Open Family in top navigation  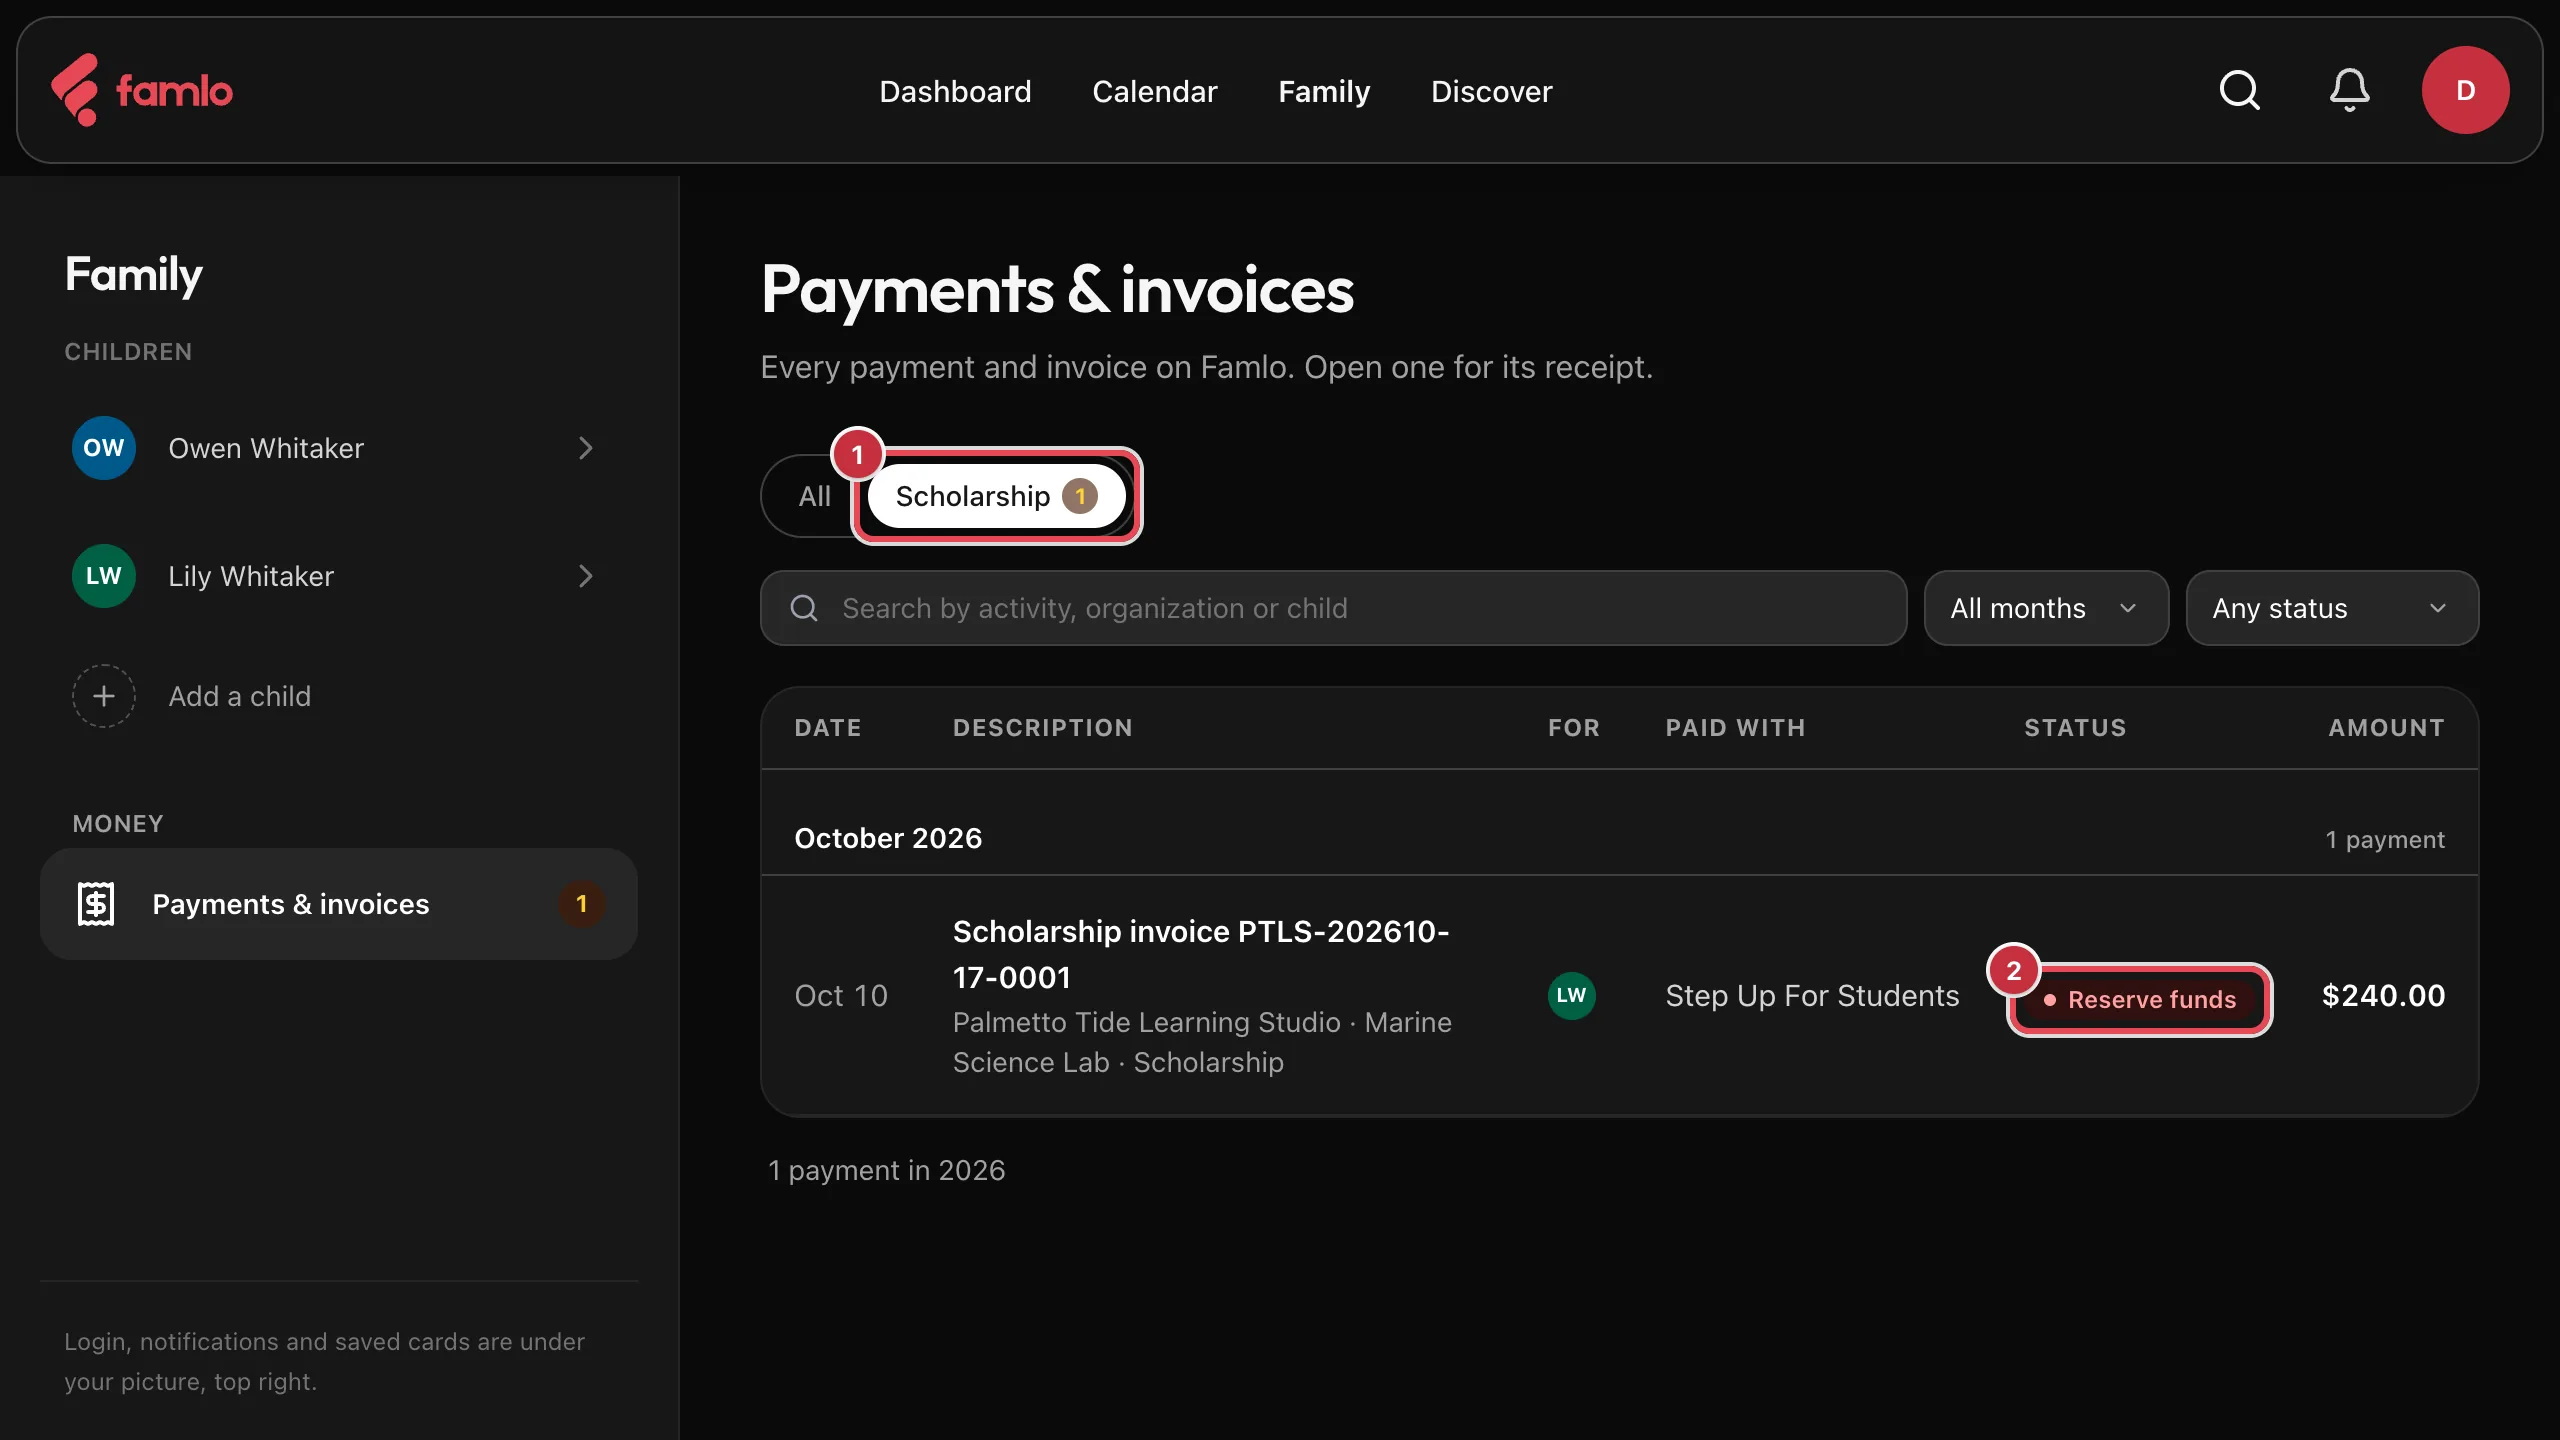click(1324, 91)
